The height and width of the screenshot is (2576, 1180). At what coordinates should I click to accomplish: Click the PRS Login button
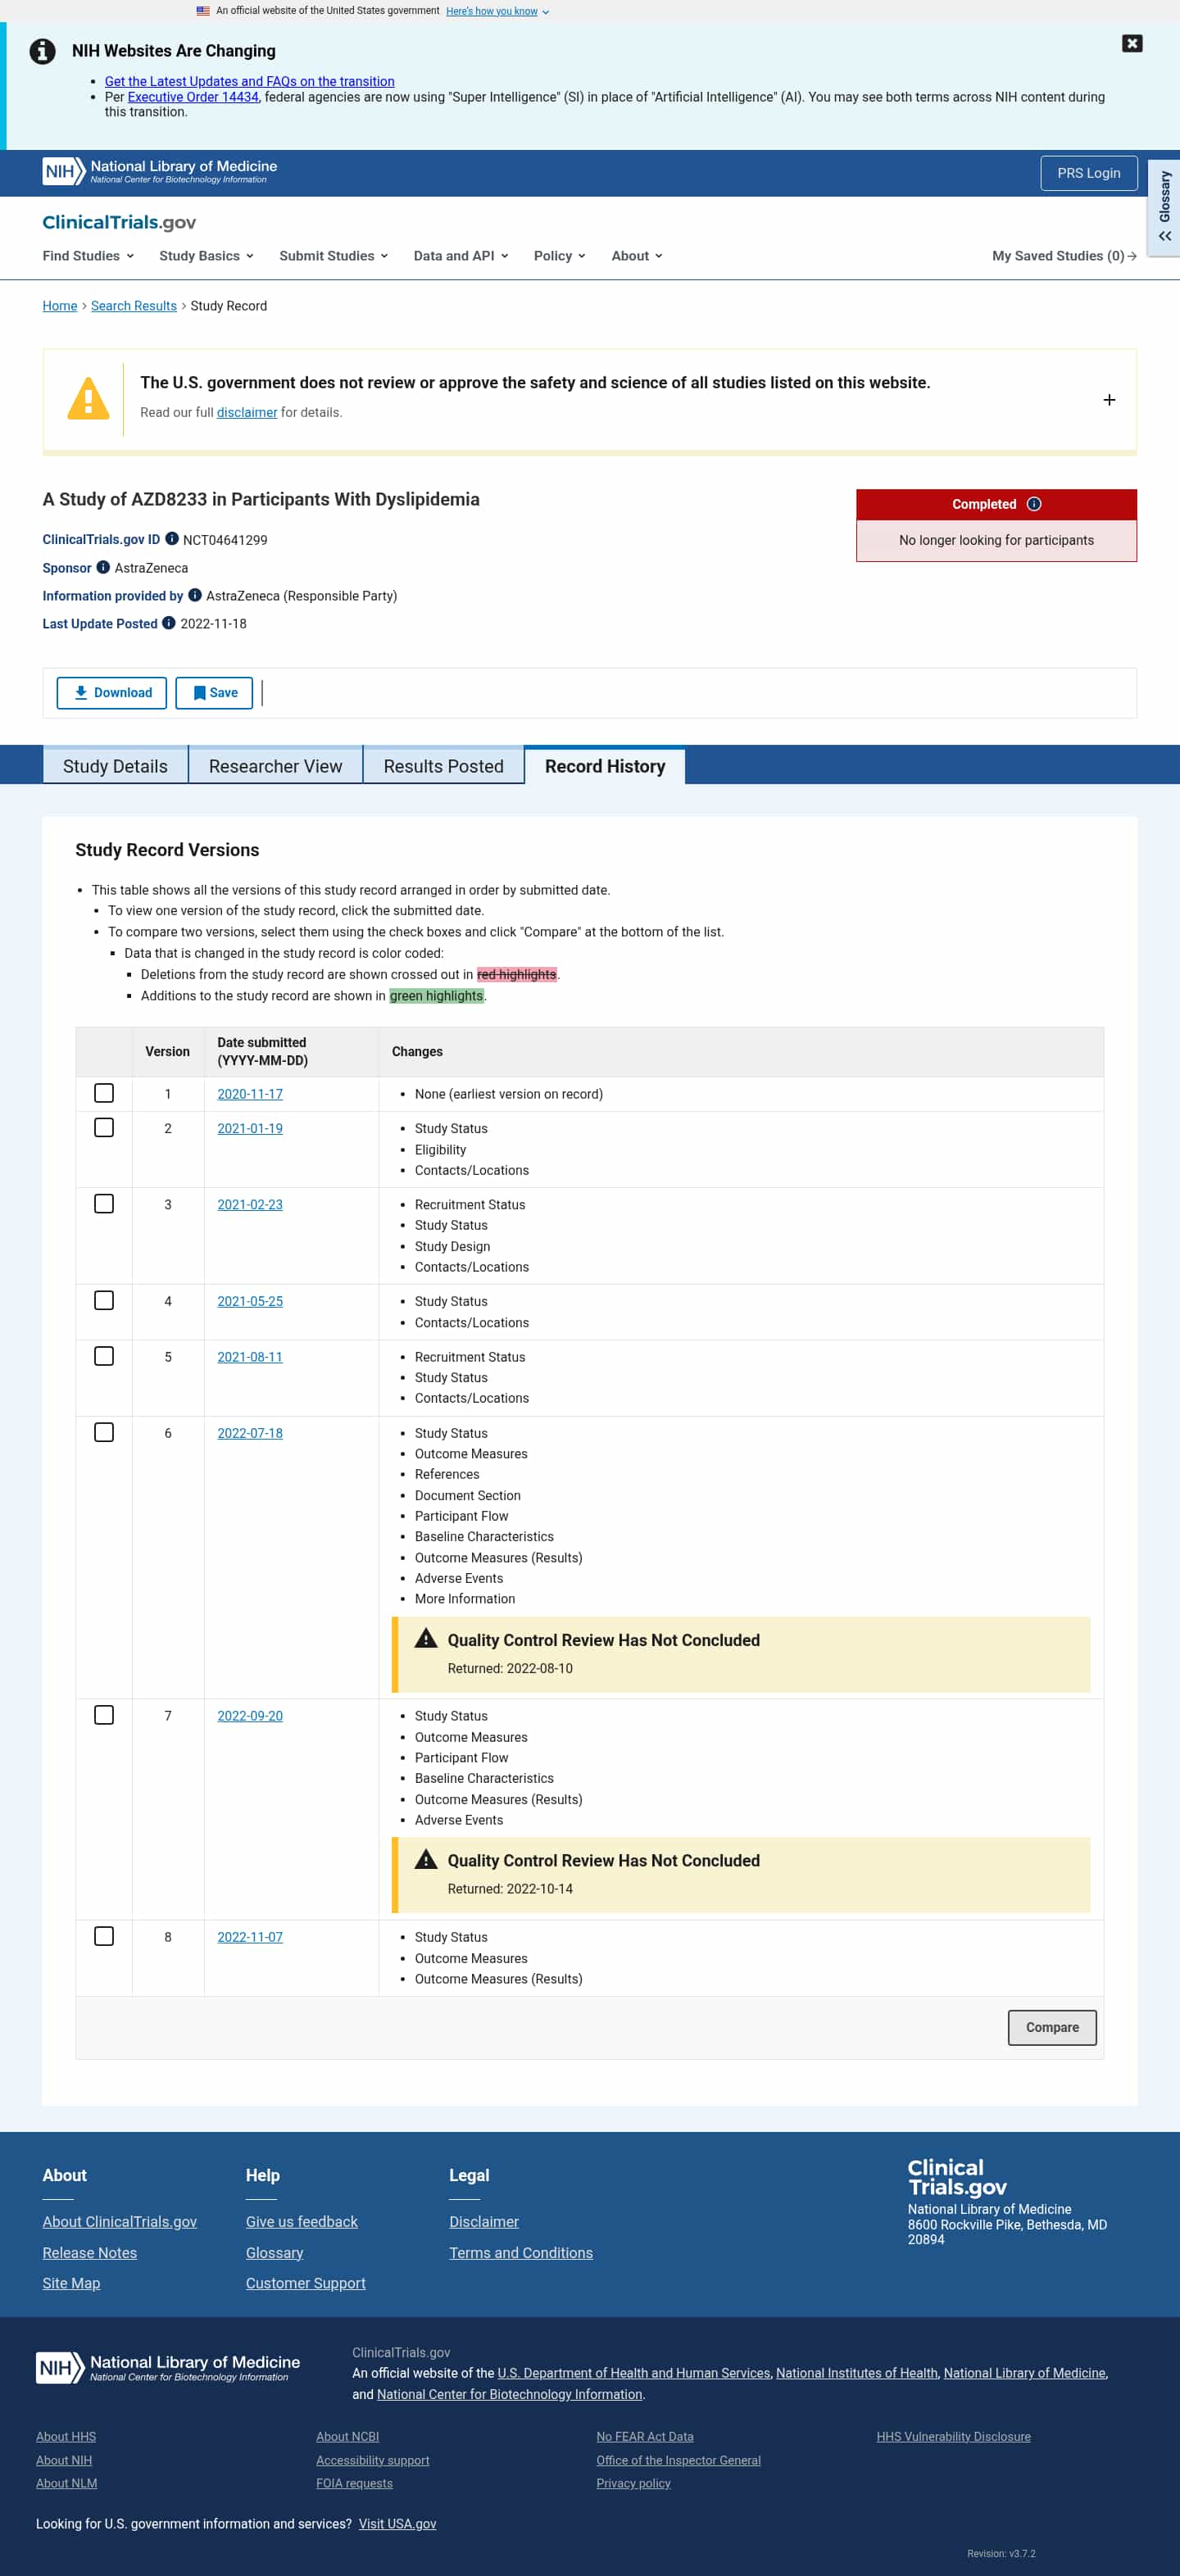coord(1089,173)
